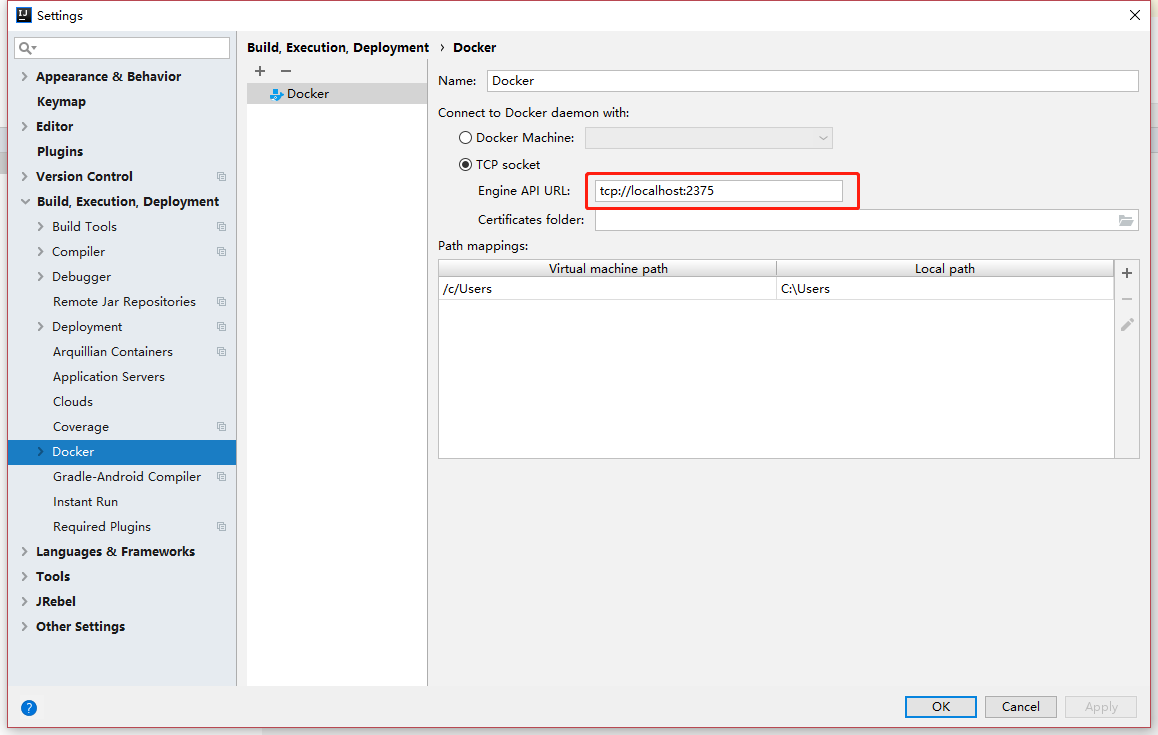
Task: Open Coverage settings
Action: pyautogui.click(x=80, y=427)
